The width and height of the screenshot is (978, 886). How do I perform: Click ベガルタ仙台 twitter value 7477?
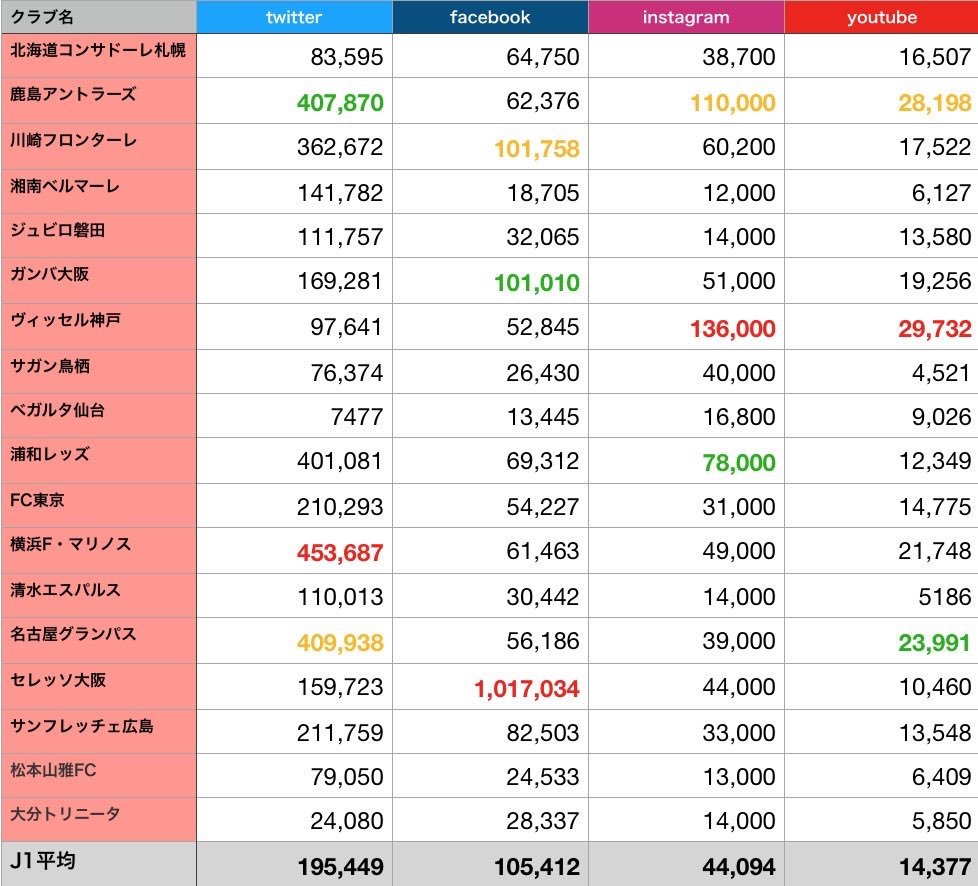355,418
